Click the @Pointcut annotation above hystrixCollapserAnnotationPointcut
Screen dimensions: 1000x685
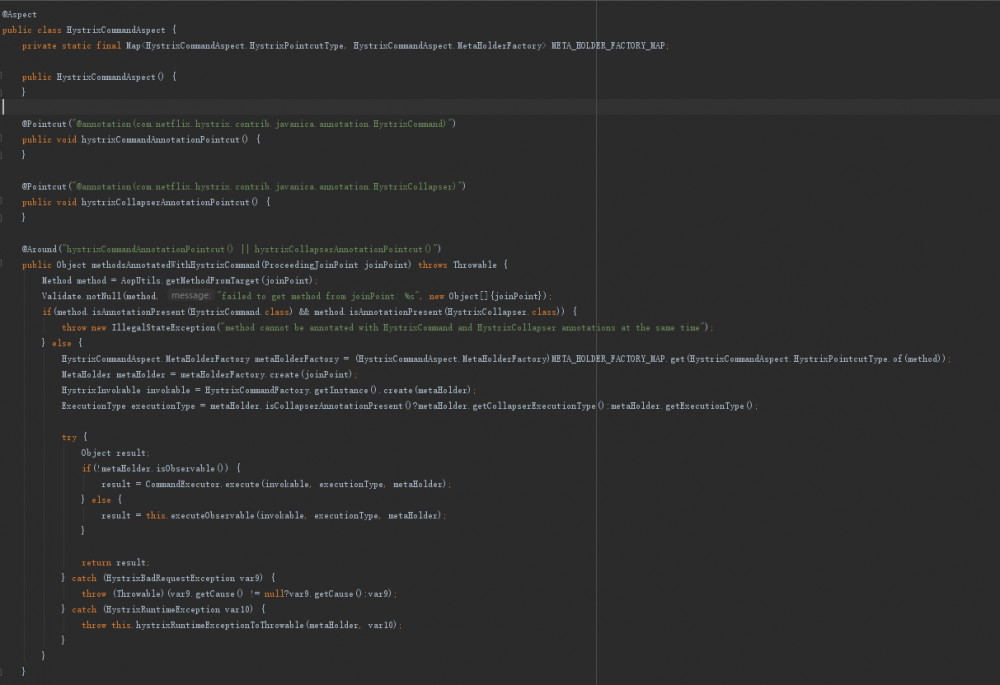44,187
